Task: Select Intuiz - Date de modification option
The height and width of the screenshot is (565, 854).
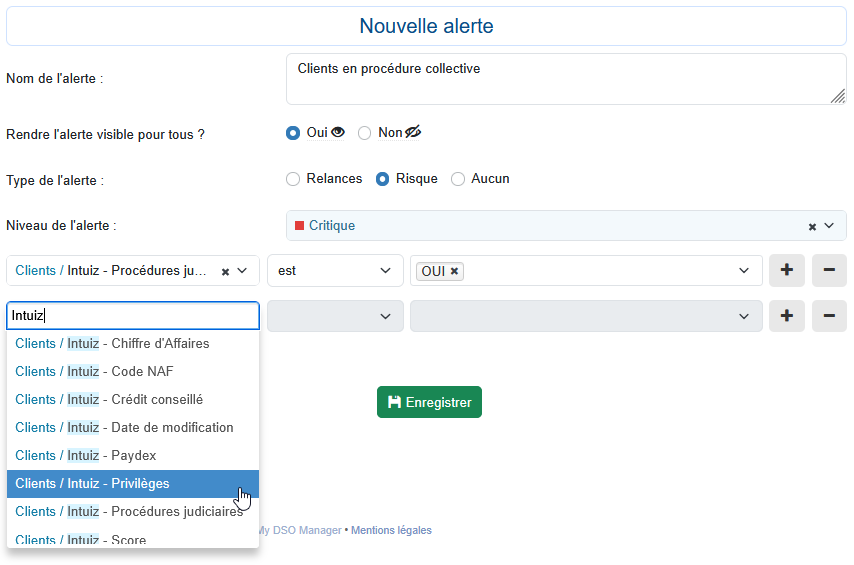Action: pyautogui.click(x=133, y=428)
